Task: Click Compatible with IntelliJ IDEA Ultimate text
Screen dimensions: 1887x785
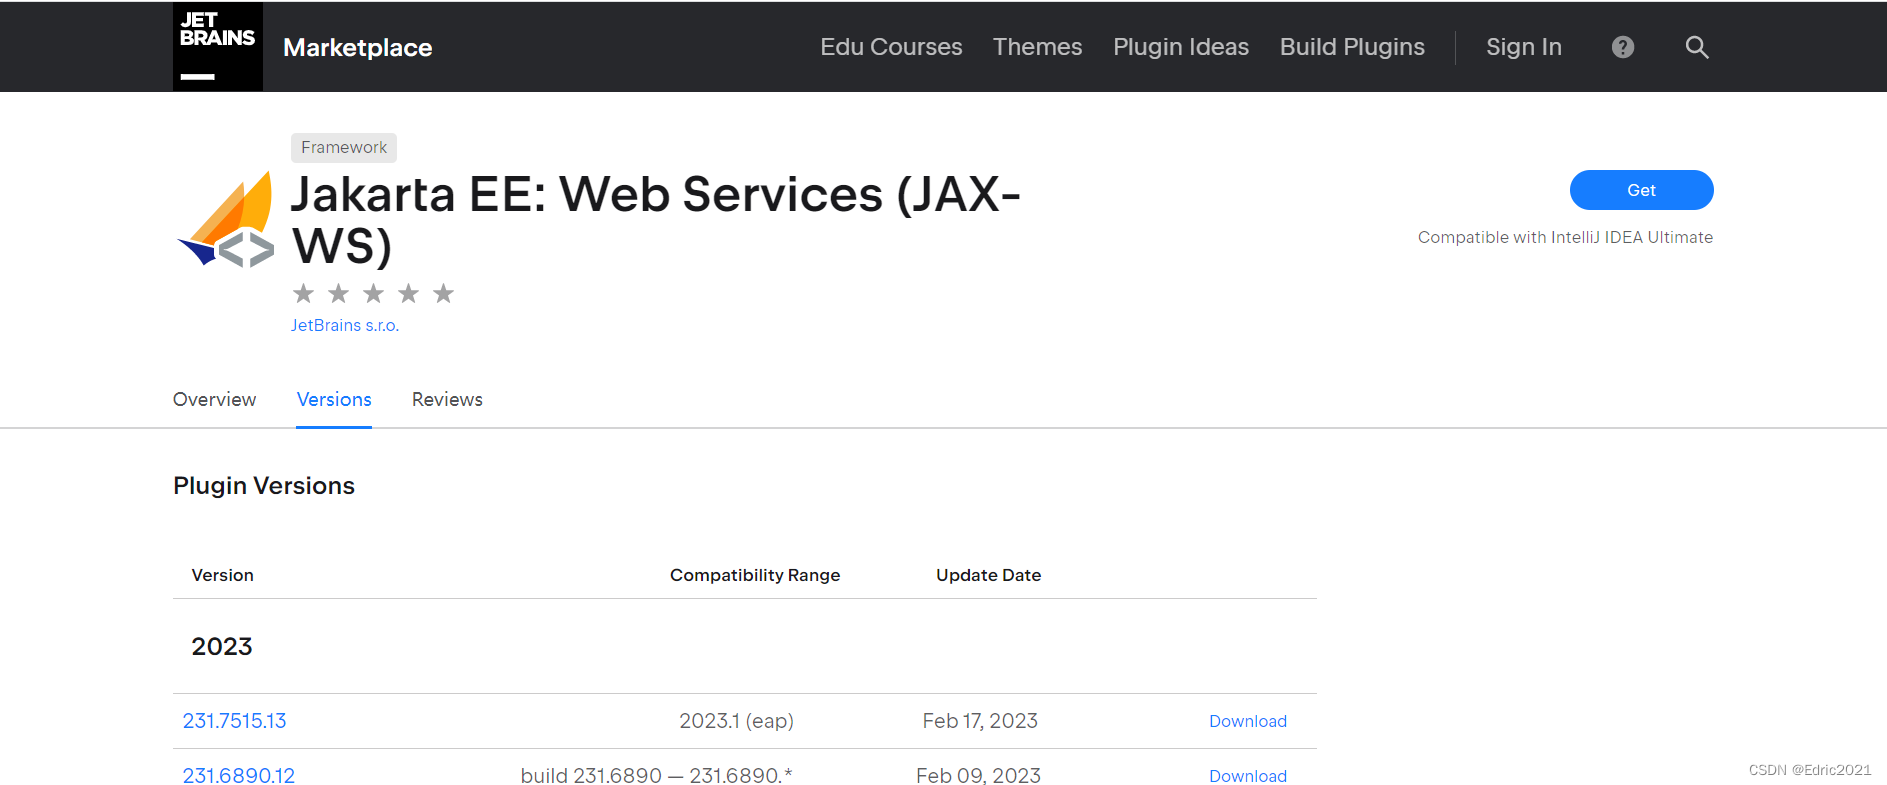Action: [1565, 237]
